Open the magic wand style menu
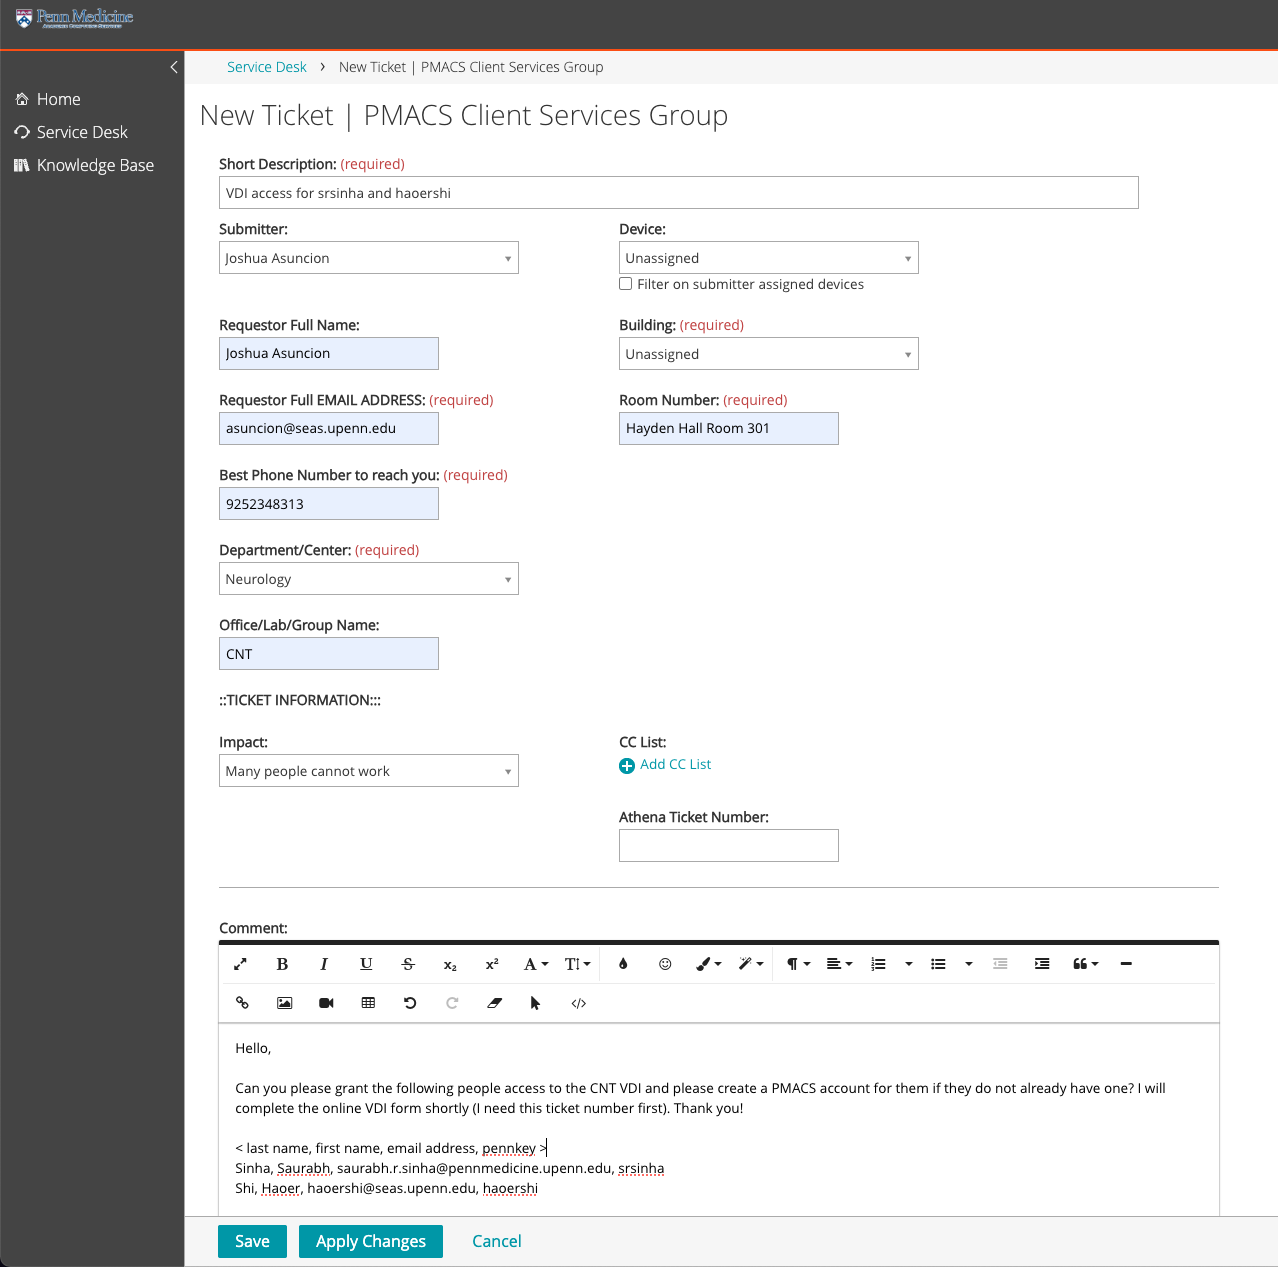Image resolution: width=1278 pixels, height=1267 pixels. click(751, 964)
